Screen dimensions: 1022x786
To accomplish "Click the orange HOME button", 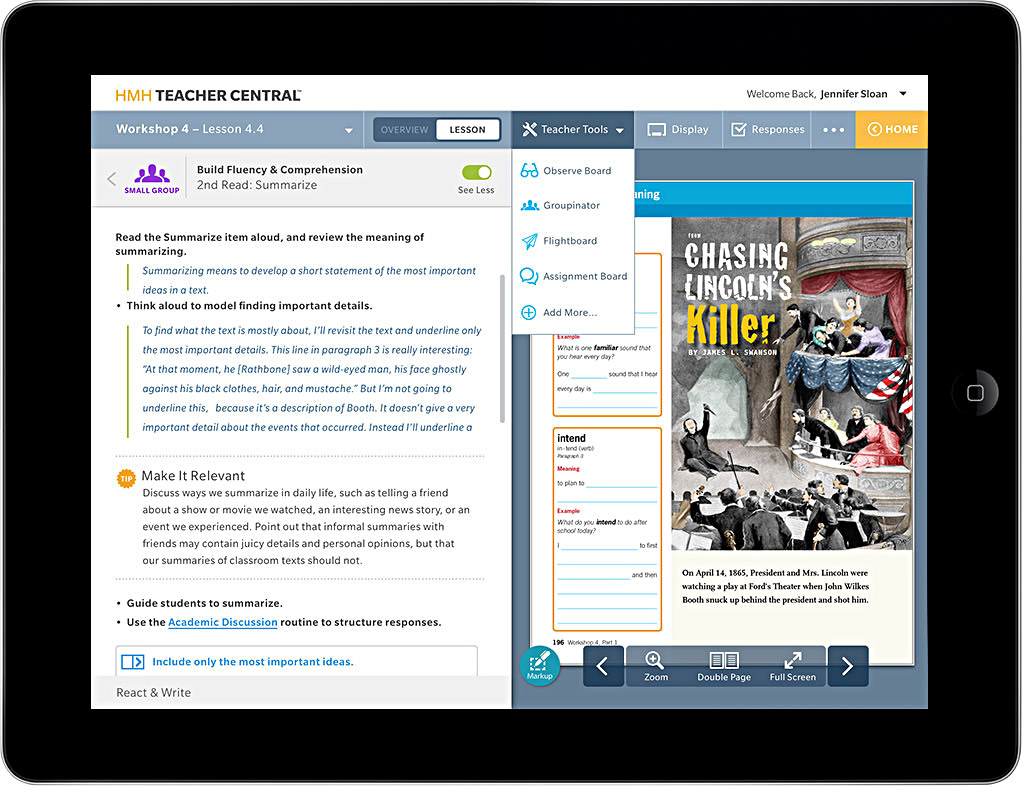I will [891, 130].
